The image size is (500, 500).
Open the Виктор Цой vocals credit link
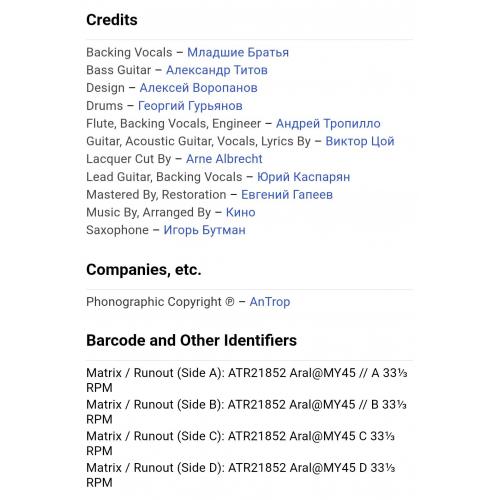point(360,141)
